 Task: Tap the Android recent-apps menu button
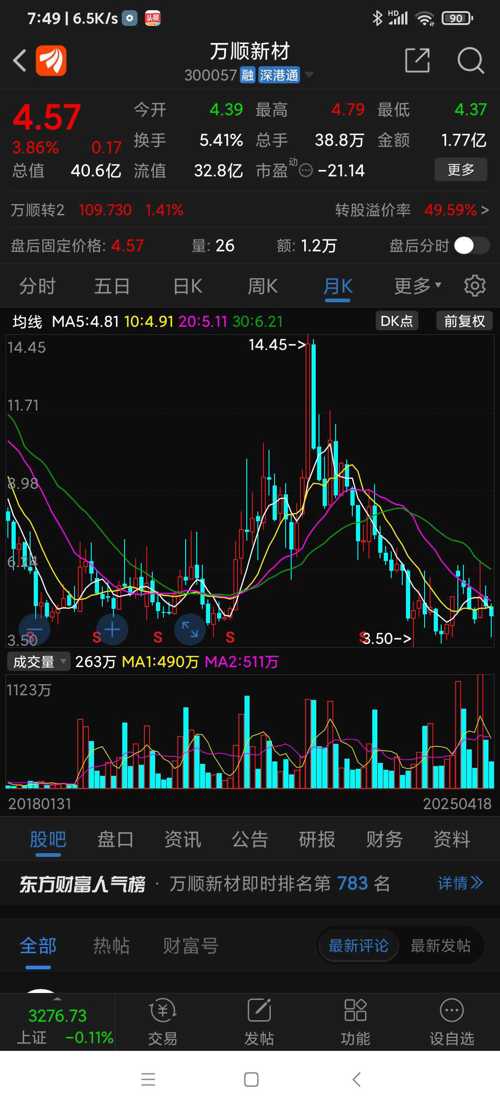click(x=148, y=1079)
